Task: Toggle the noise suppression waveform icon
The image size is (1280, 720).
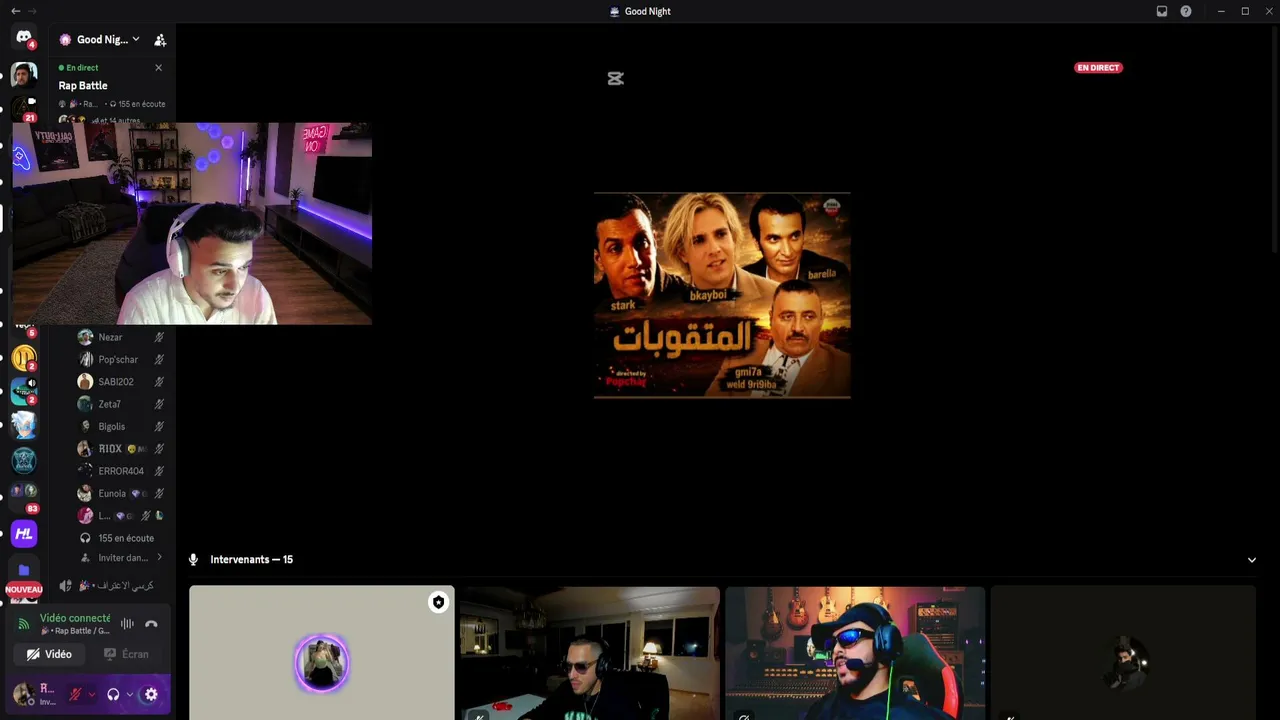Action: click(x=127, y=624)
